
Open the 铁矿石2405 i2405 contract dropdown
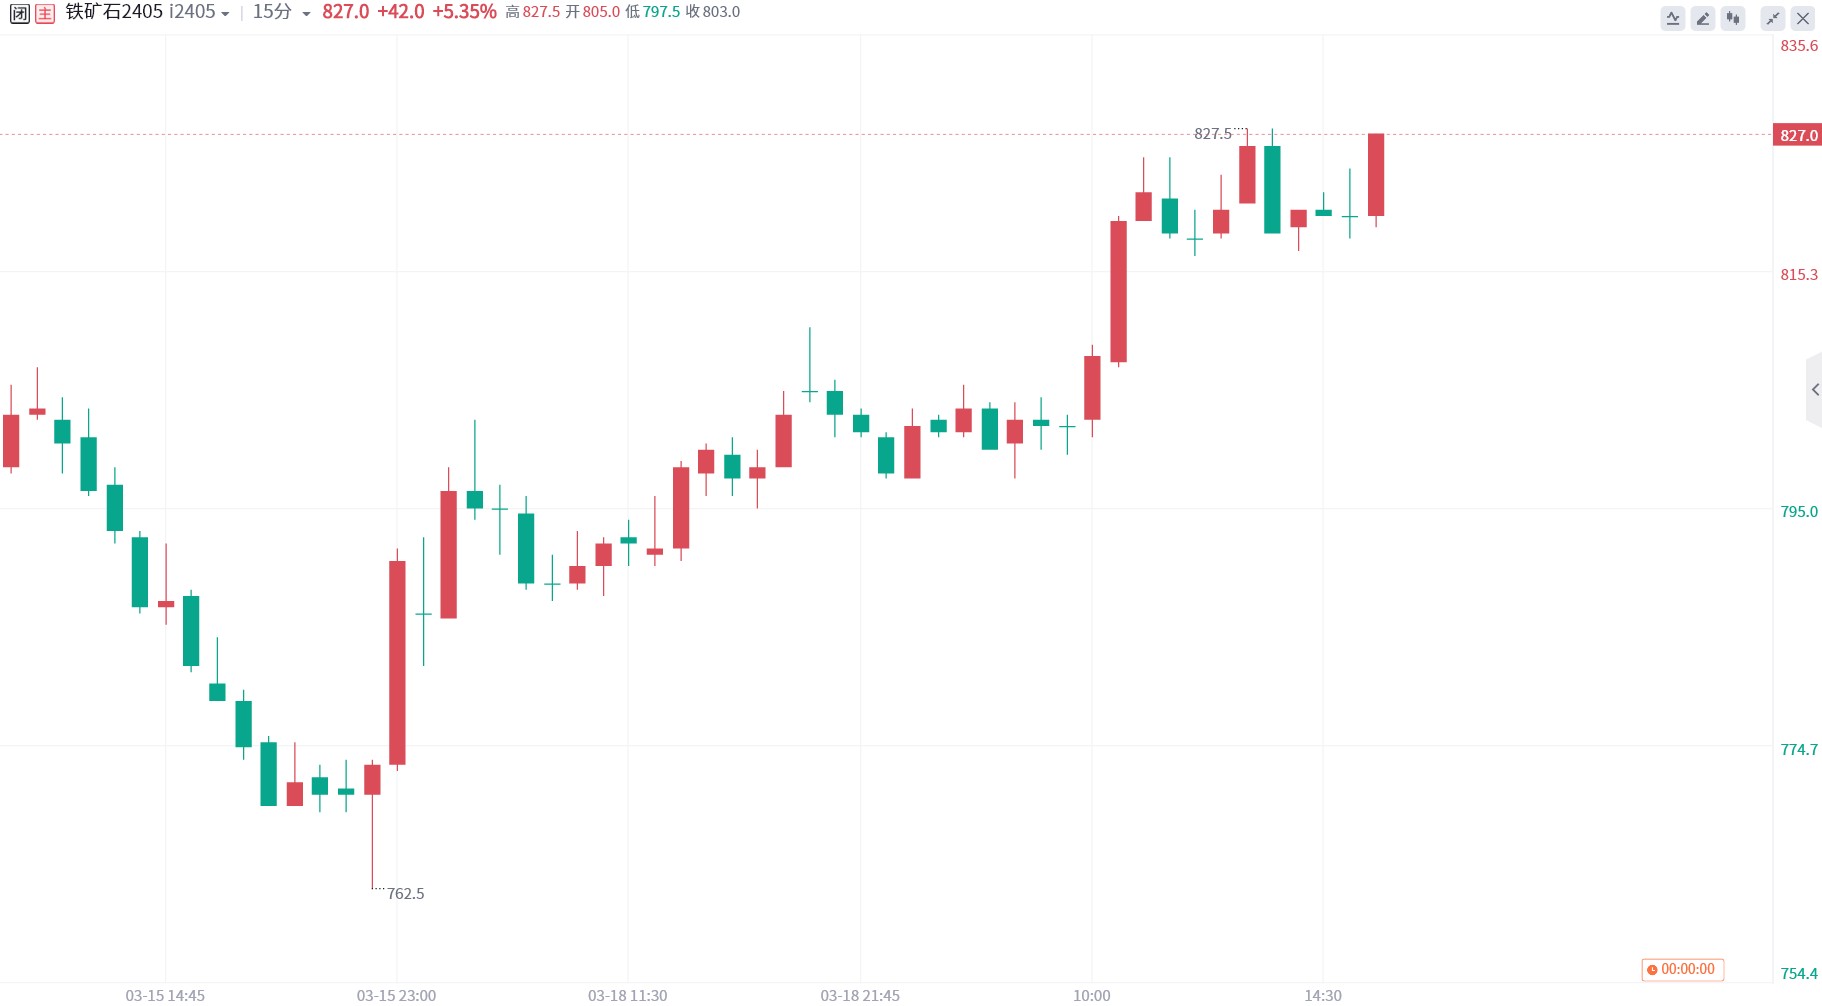[147, 12]
